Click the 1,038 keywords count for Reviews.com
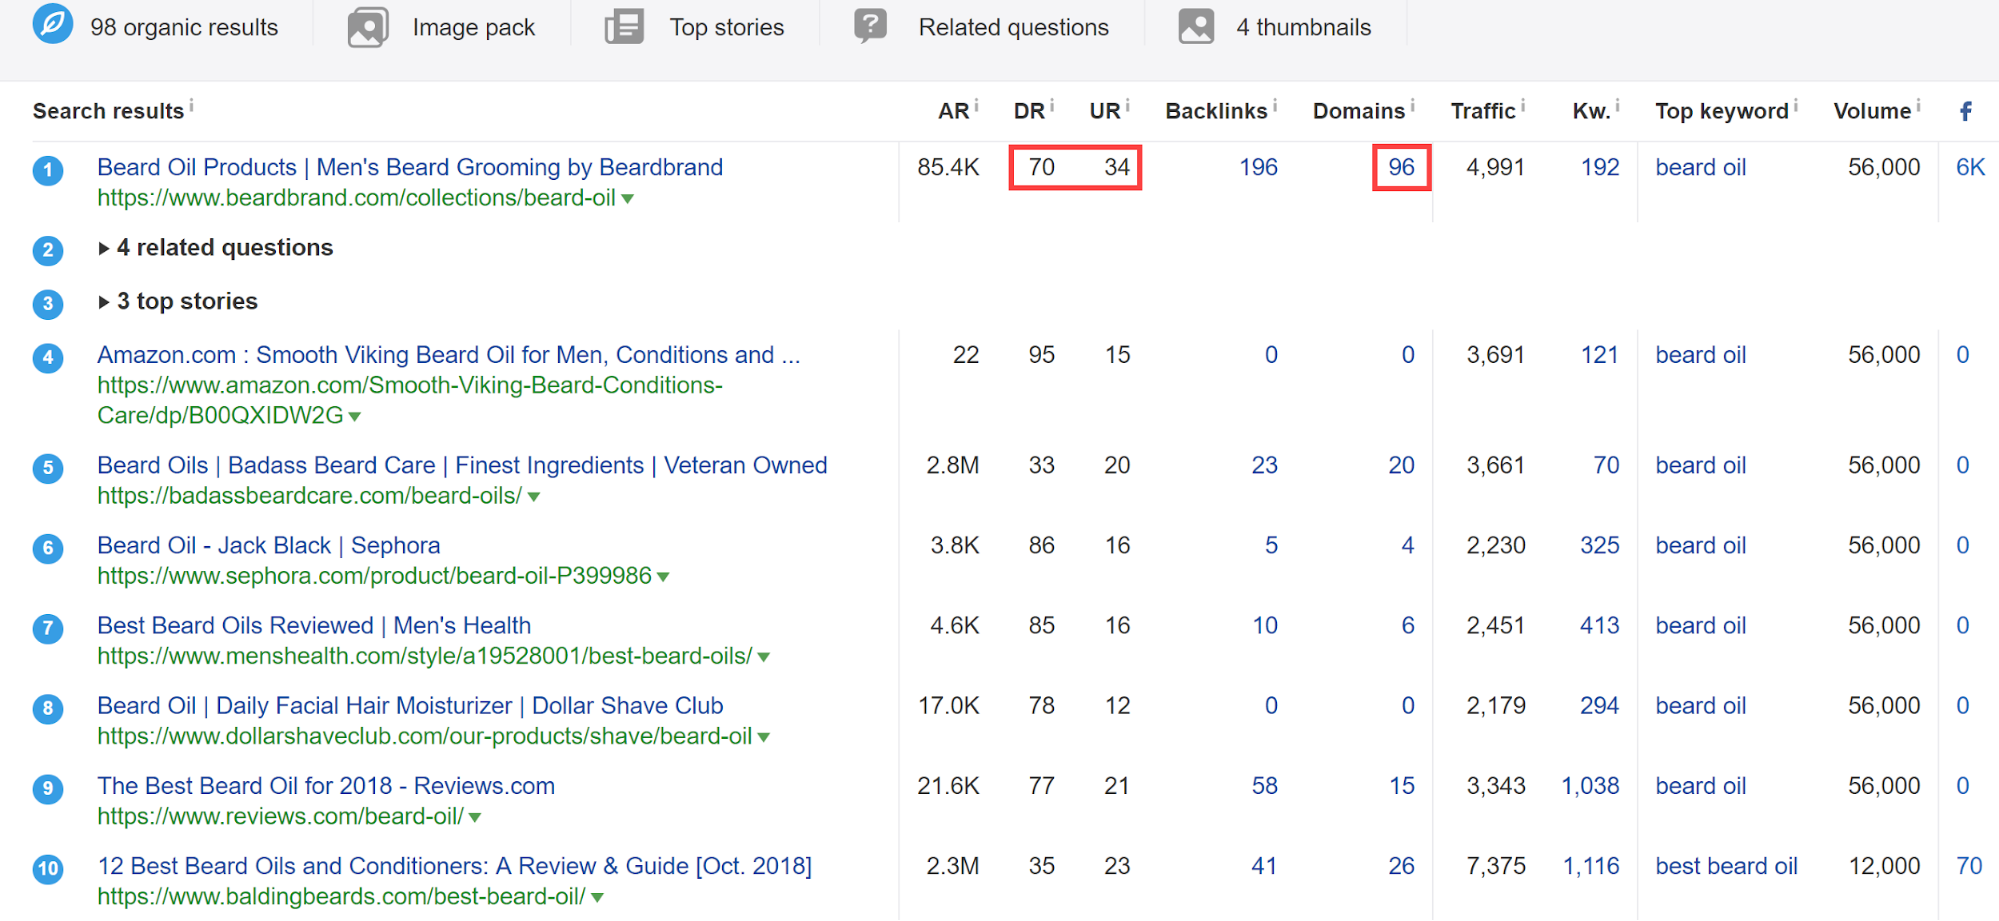The width and height of the screenshot is (1999, 921). tap(1590, 786)
